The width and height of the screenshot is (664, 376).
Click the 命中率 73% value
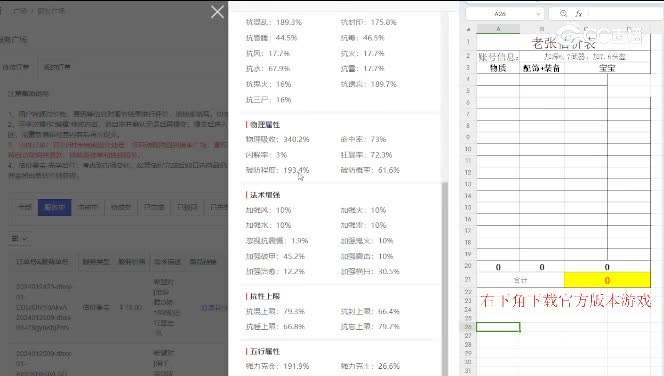[x=378, y=139]
